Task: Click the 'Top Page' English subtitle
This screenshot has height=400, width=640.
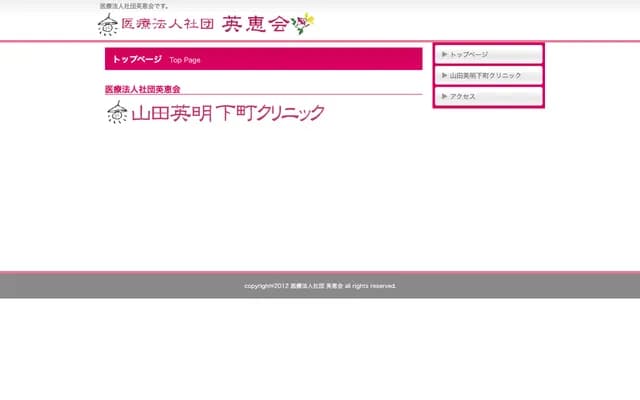Action: (185, 60)
